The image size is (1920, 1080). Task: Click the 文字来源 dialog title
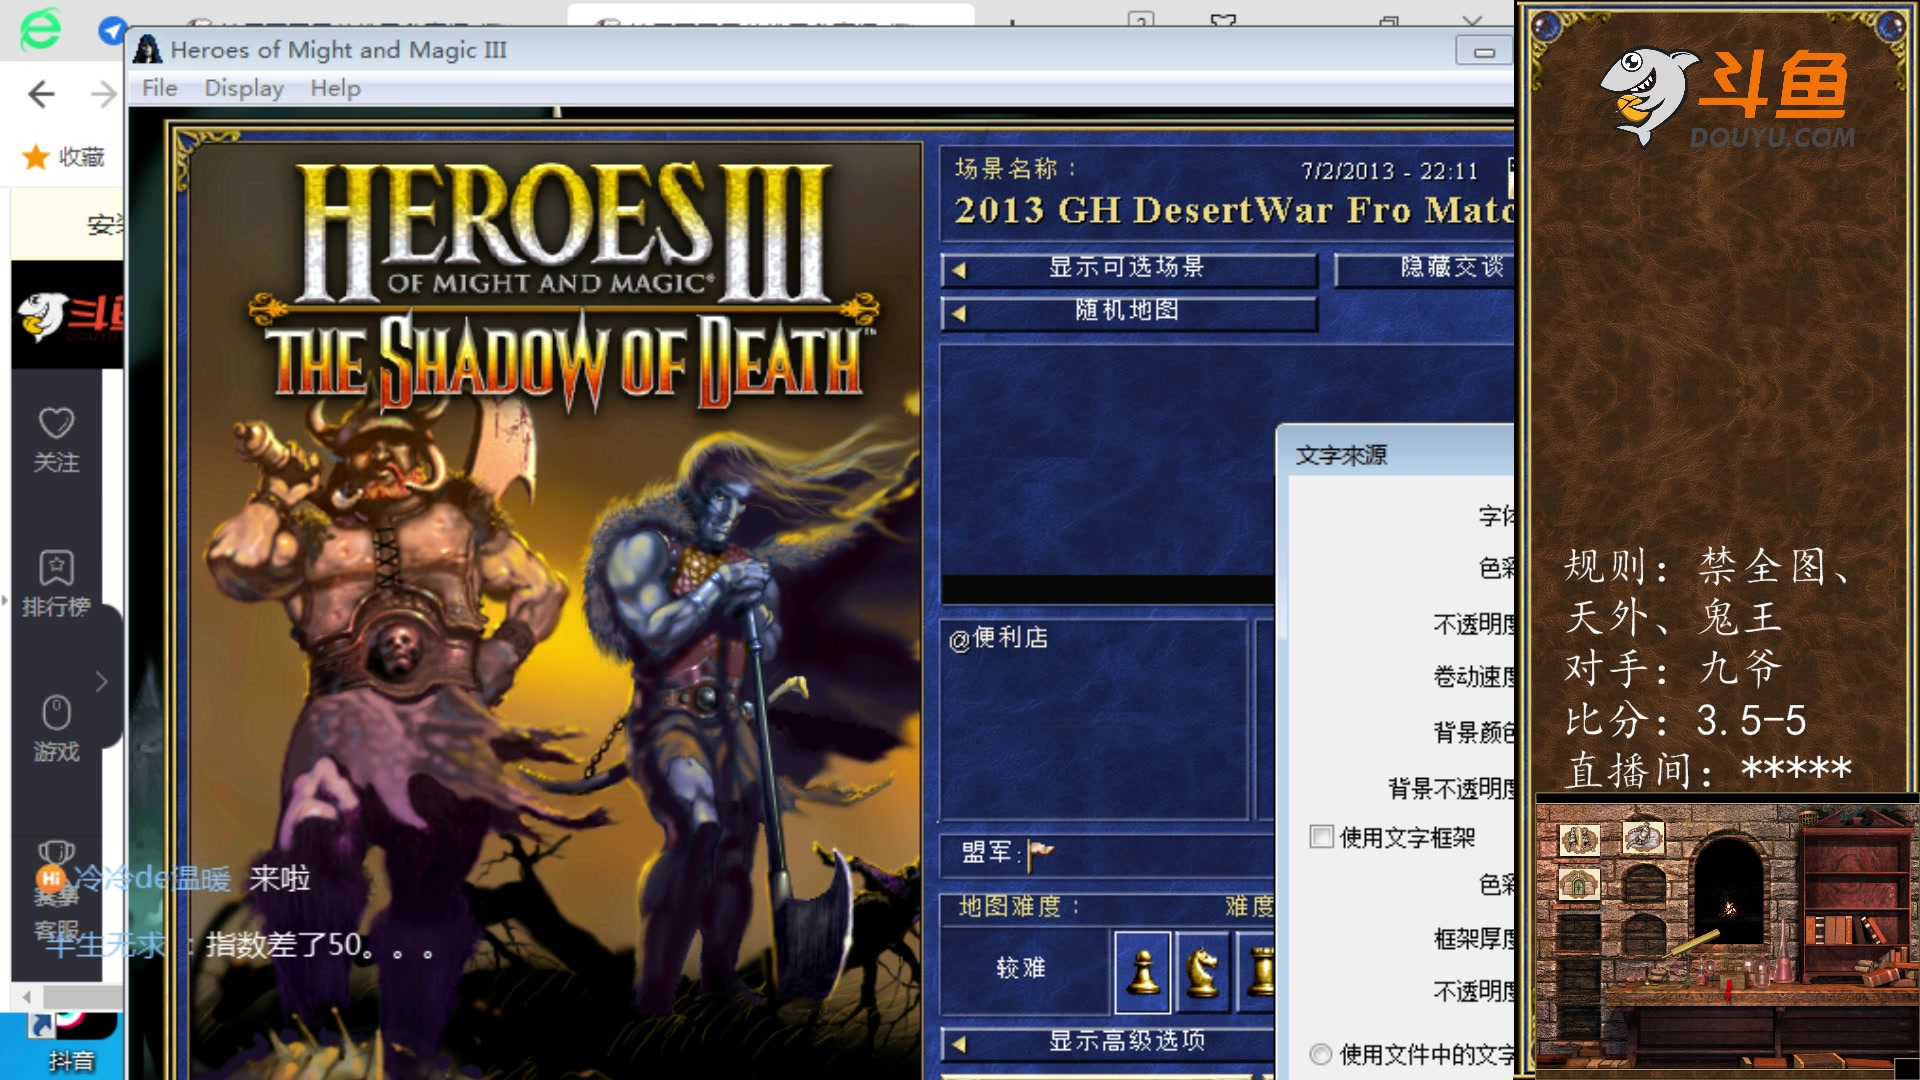pyautogui.click(x=1341, y=456)
